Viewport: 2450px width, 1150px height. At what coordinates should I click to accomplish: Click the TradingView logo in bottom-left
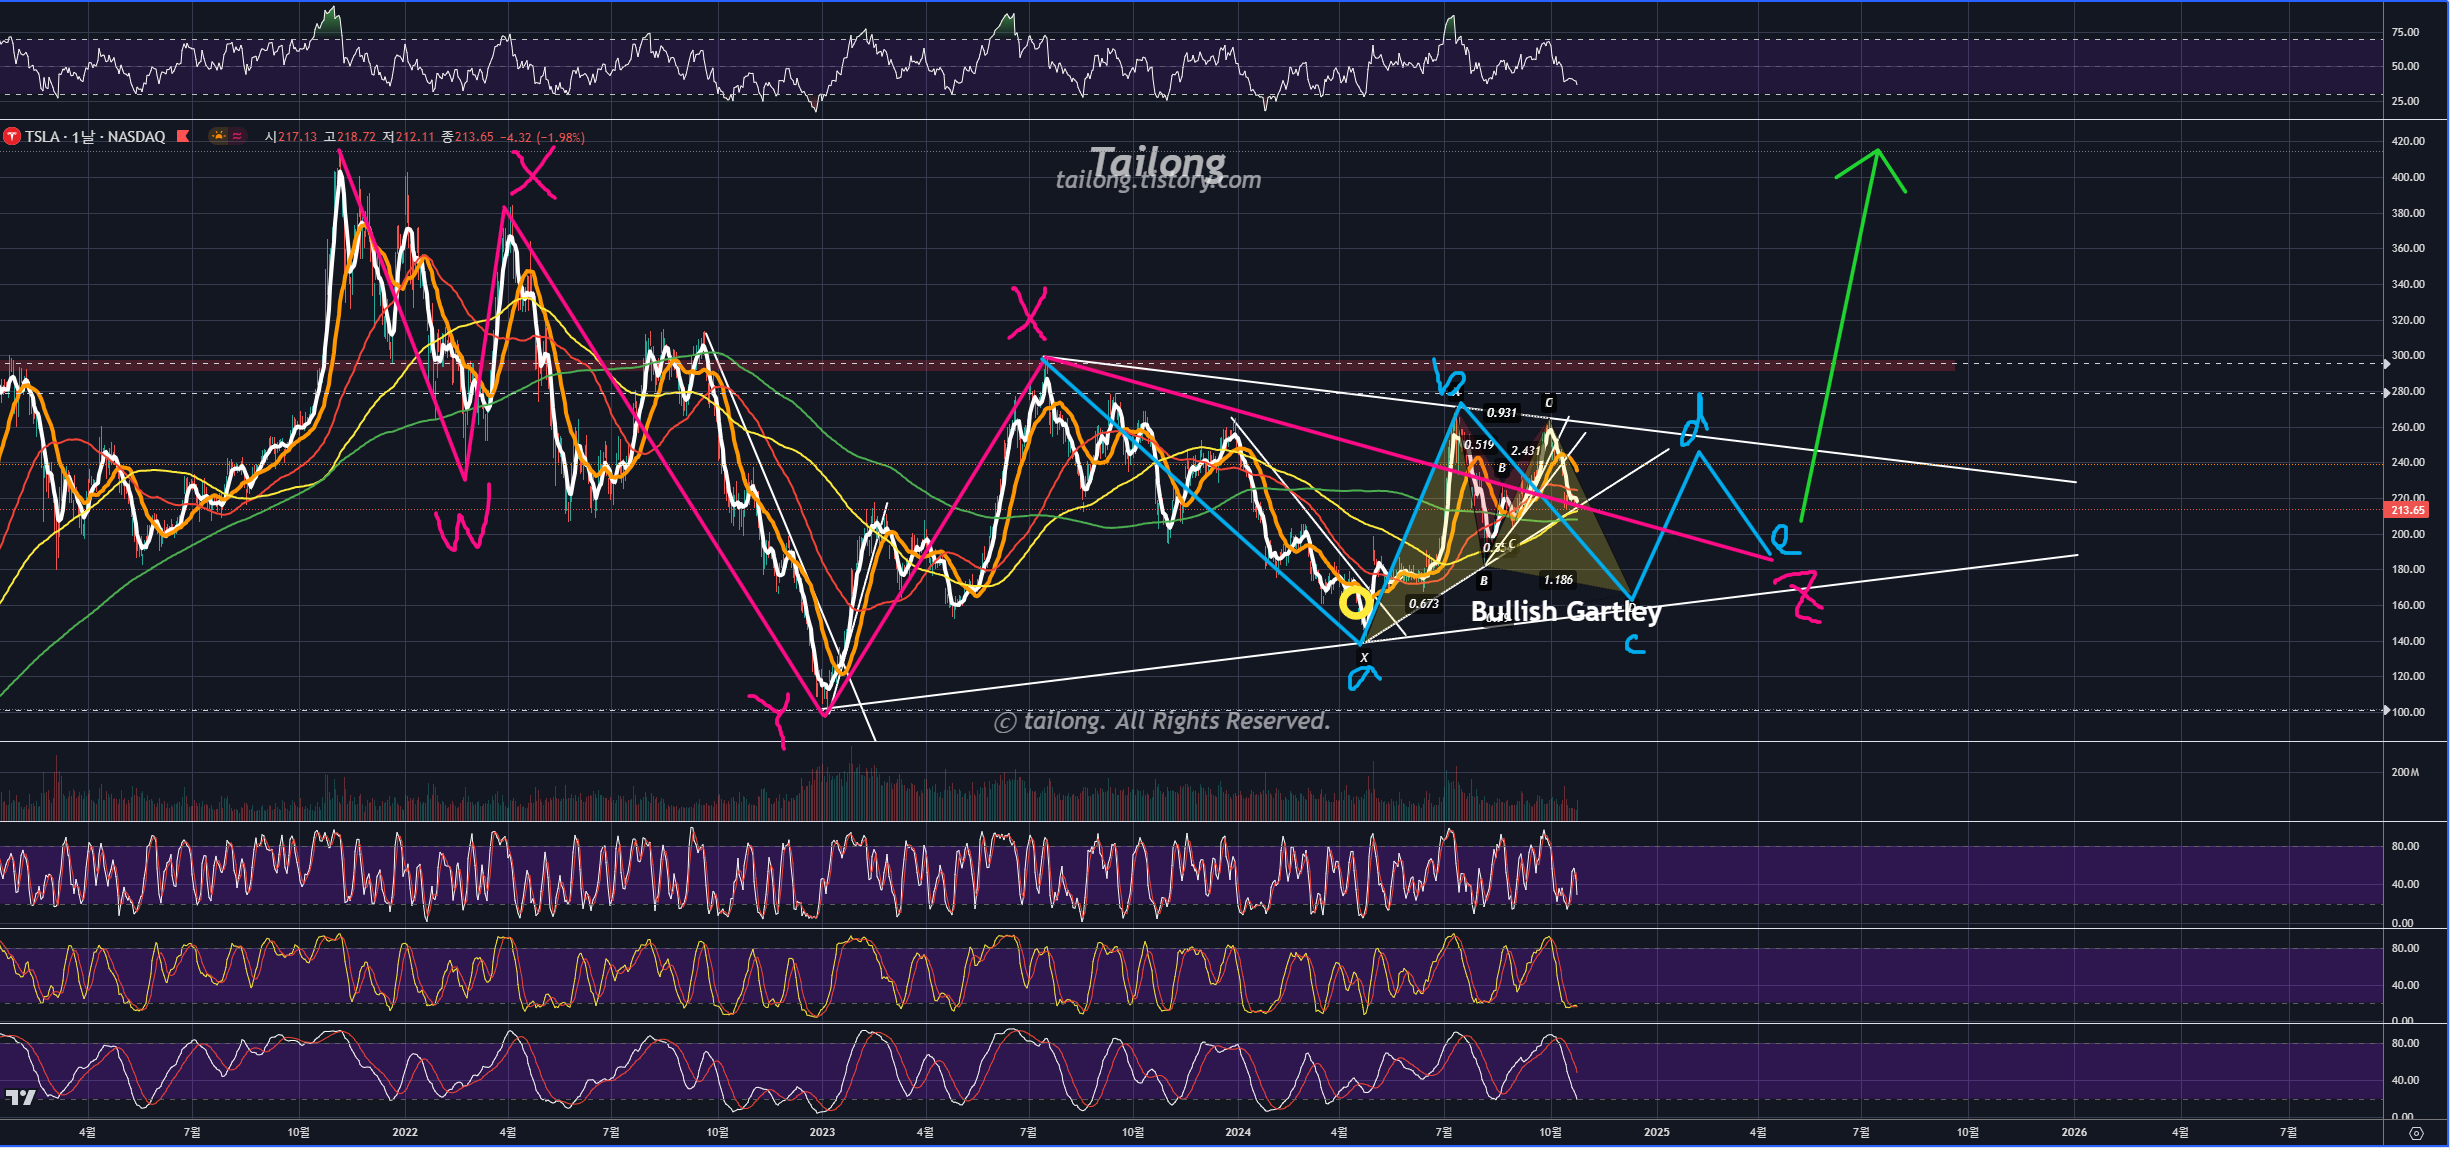click(x=20, y=1097)
